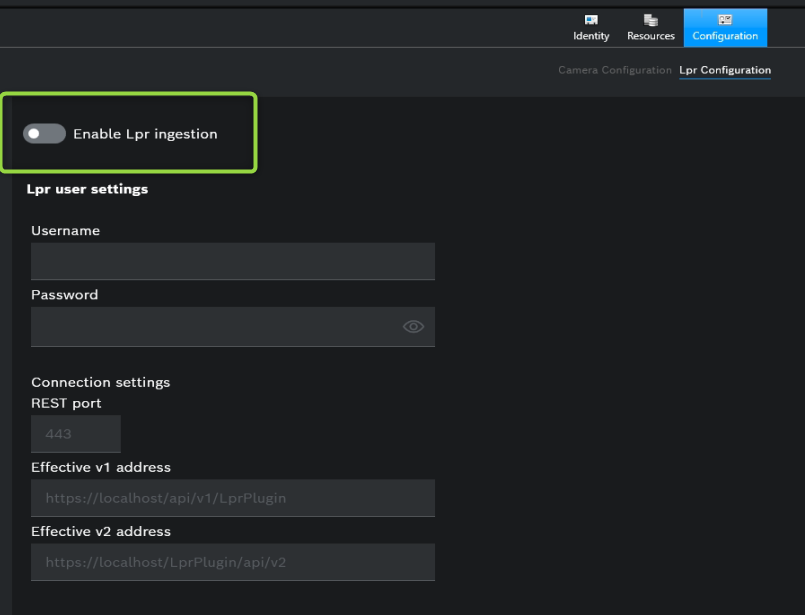The width and height of the screenshot is (805, 615).
Task: Click inside the Username input field
Action: coord(232,261)
